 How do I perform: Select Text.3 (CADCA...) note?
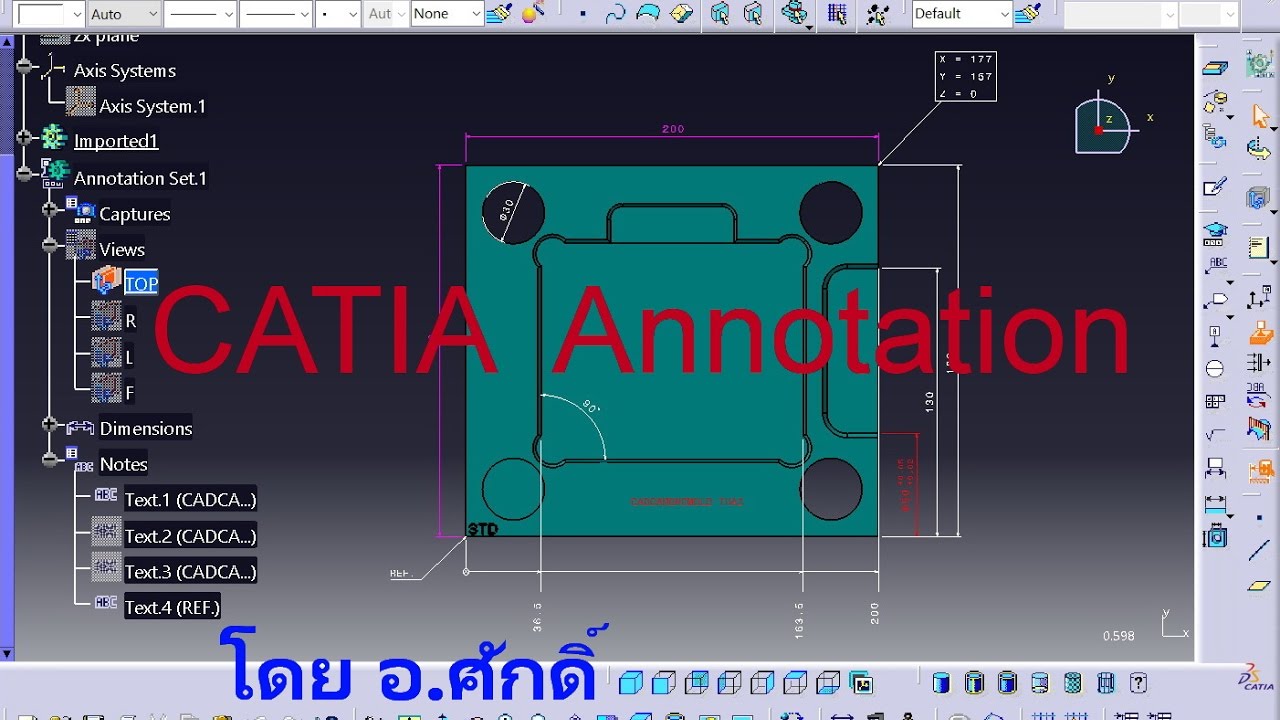[x=190, y=572]
